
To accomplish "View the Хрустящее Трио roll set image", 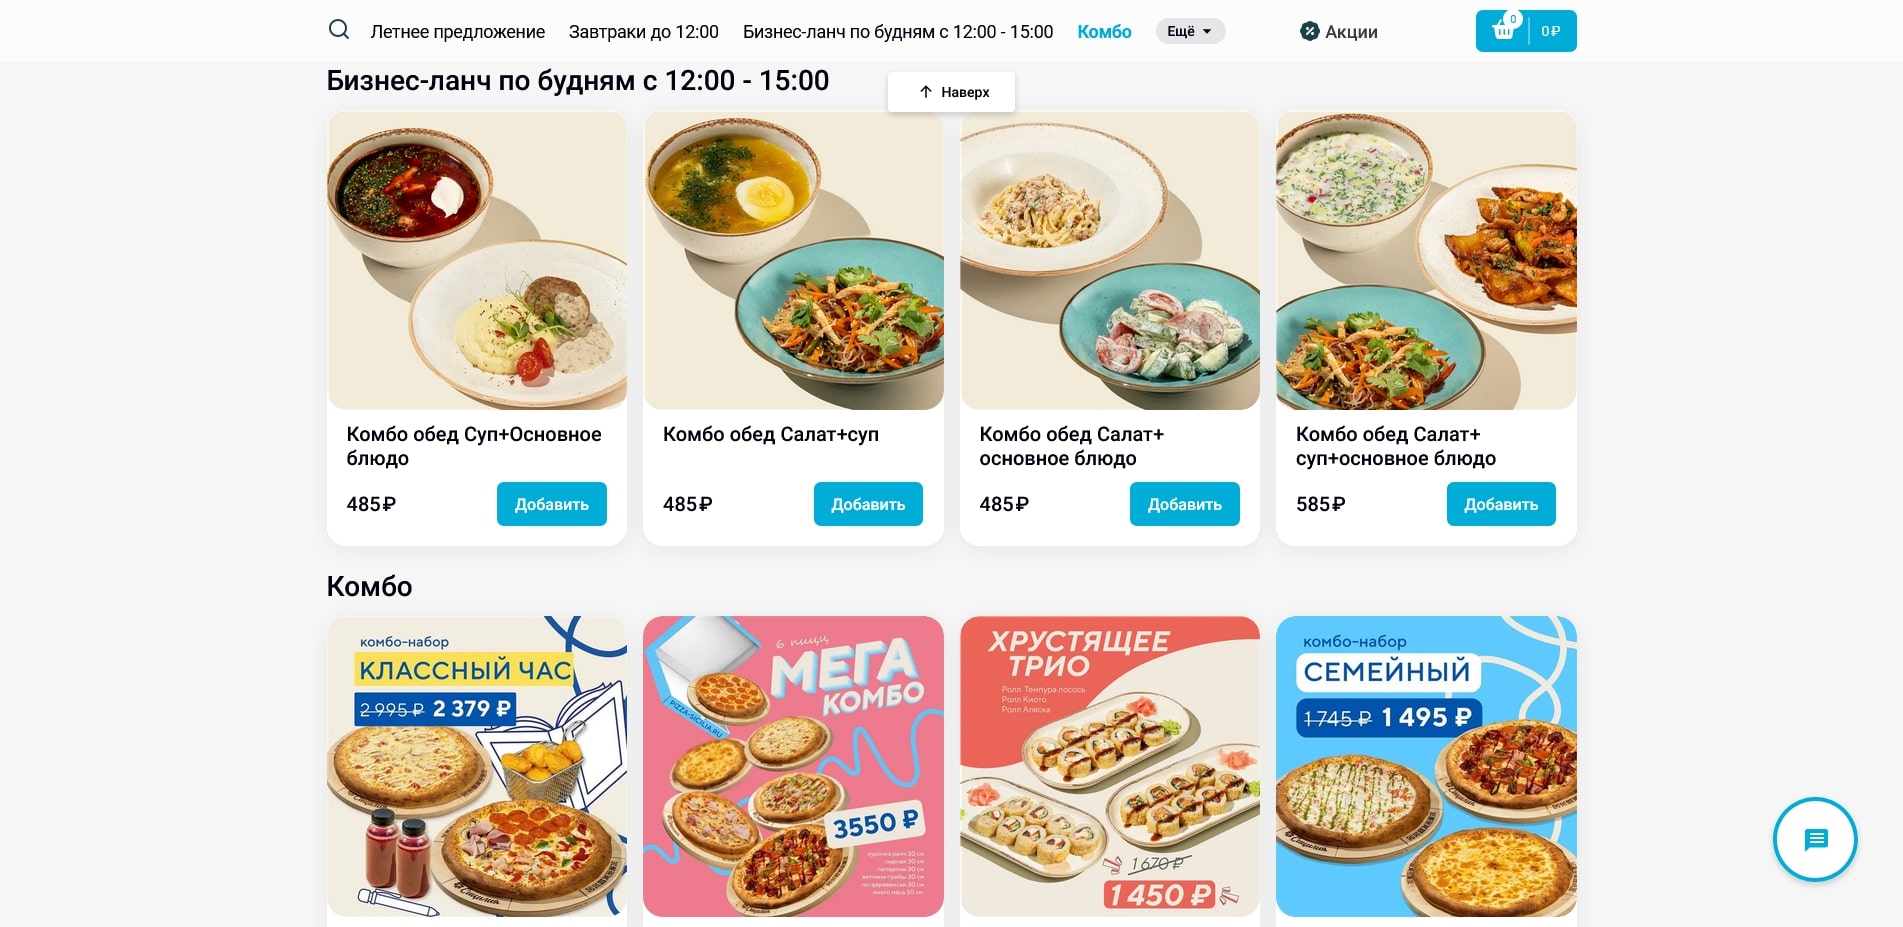I will pyautogui.click(x=1110, y=766).
